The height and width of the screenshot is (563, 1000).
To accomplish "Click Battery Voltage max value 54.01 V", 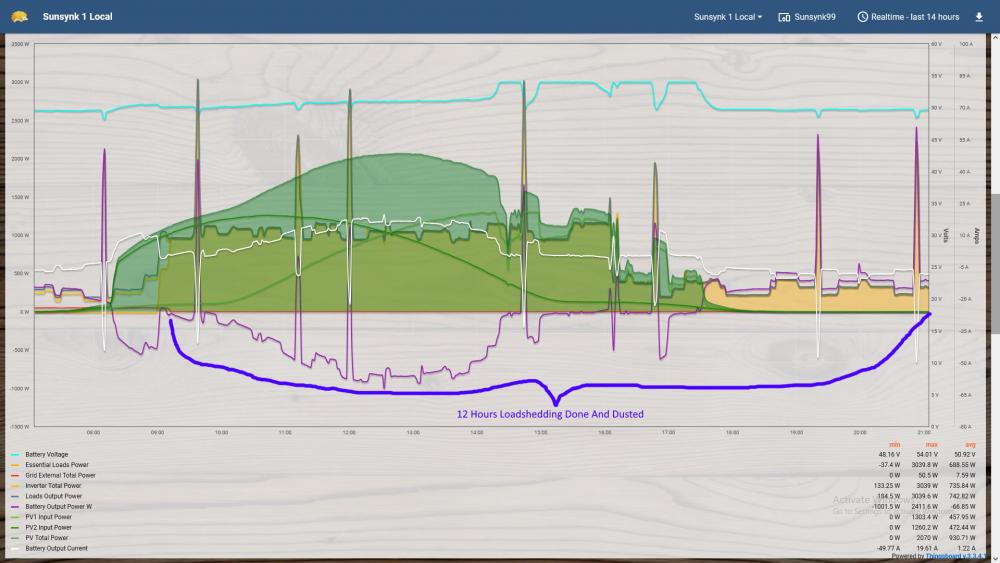I will [927, 455].
